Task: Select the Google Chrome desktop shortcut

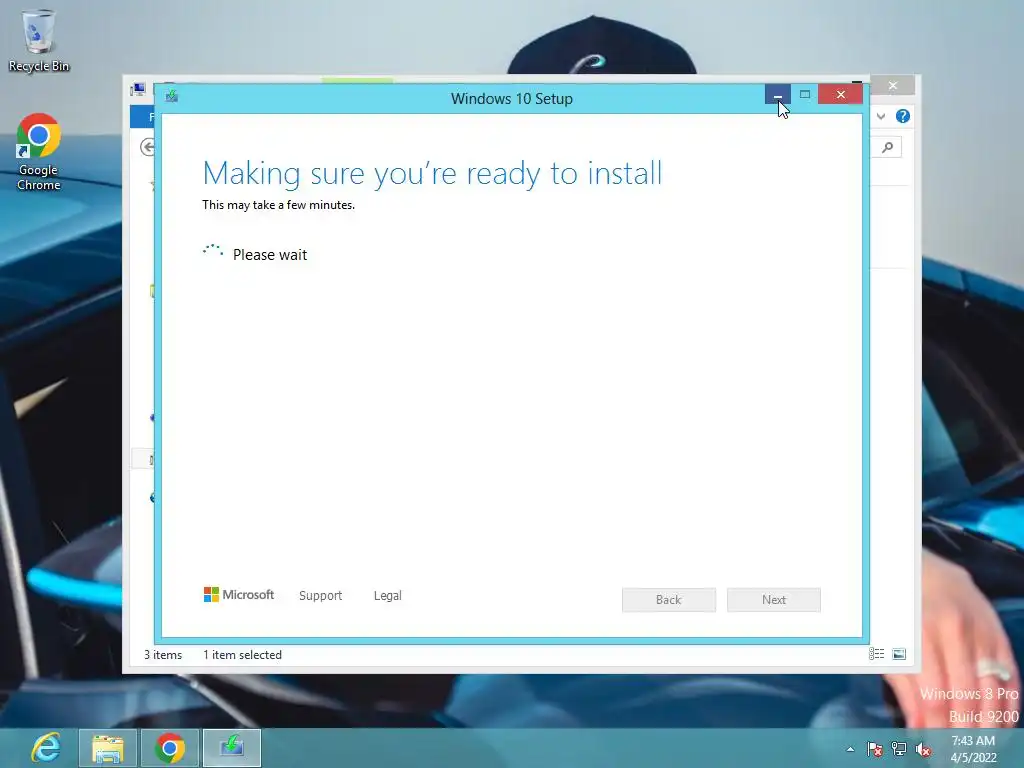Action: click(39, 152)
